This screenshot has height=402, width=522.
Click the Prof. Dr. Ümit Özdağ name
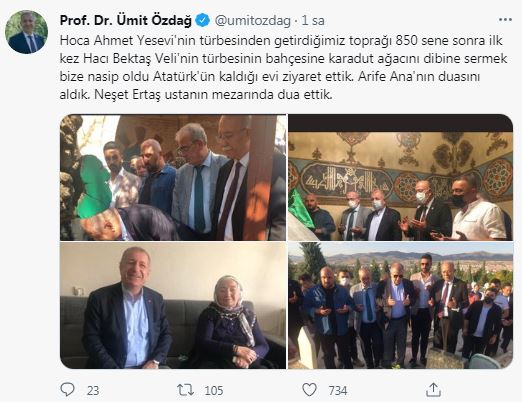coord(126,21)
